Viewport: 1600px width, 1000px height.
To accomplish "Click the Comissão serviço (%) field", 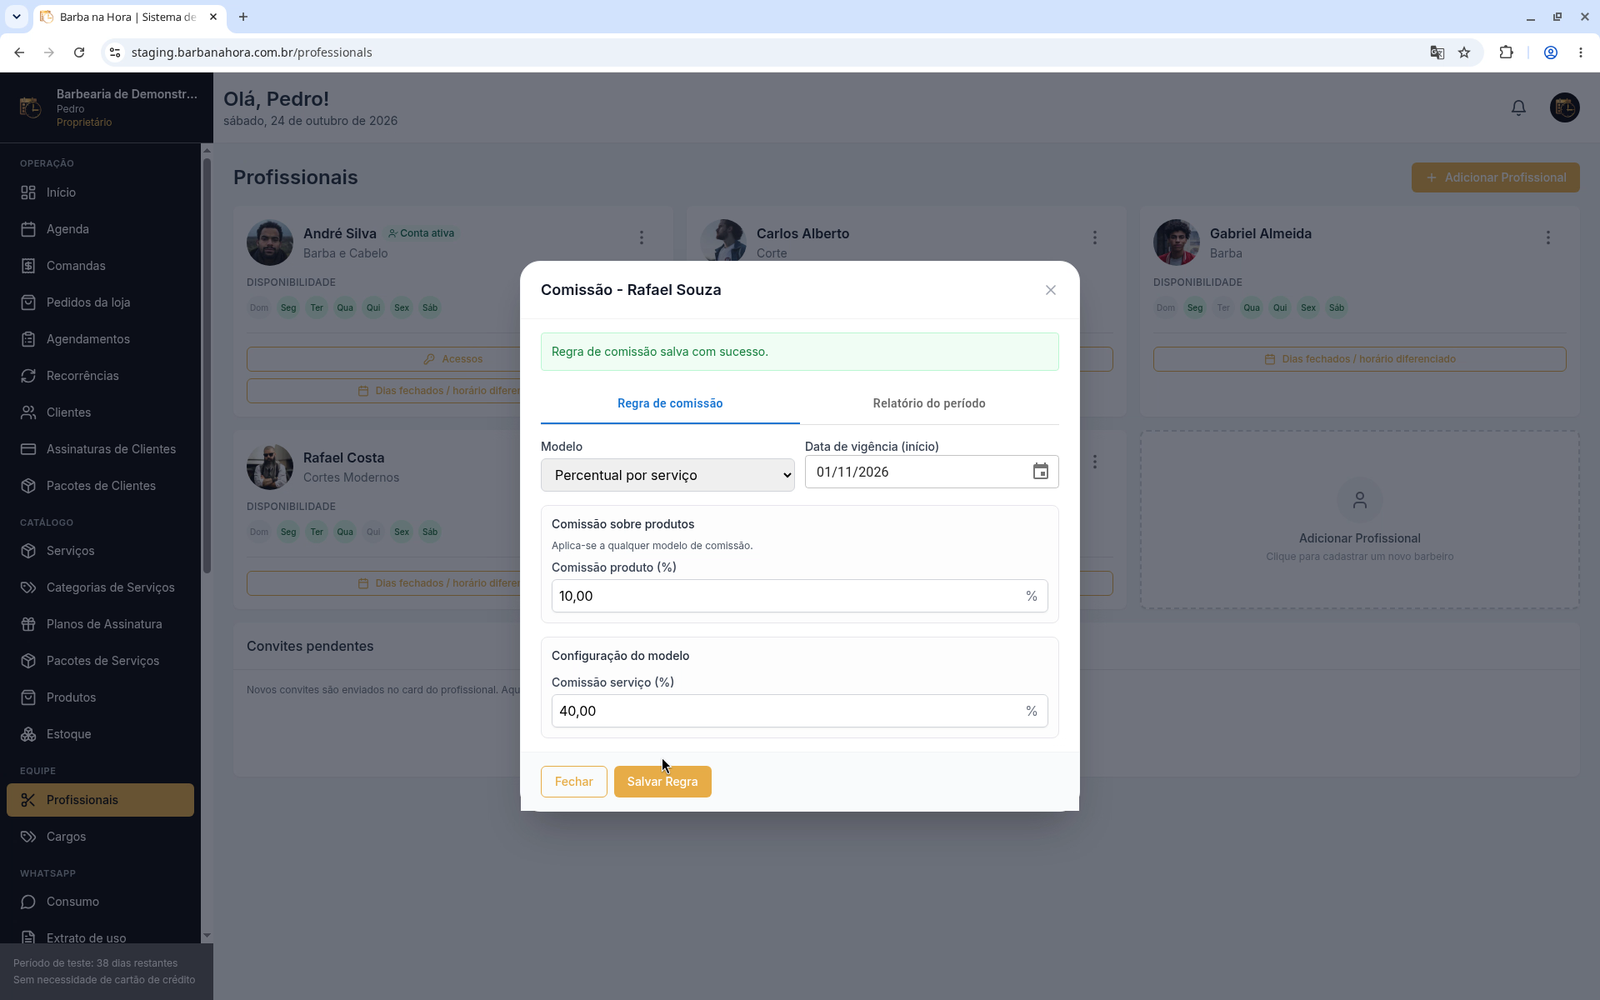I will click(799, 711).
